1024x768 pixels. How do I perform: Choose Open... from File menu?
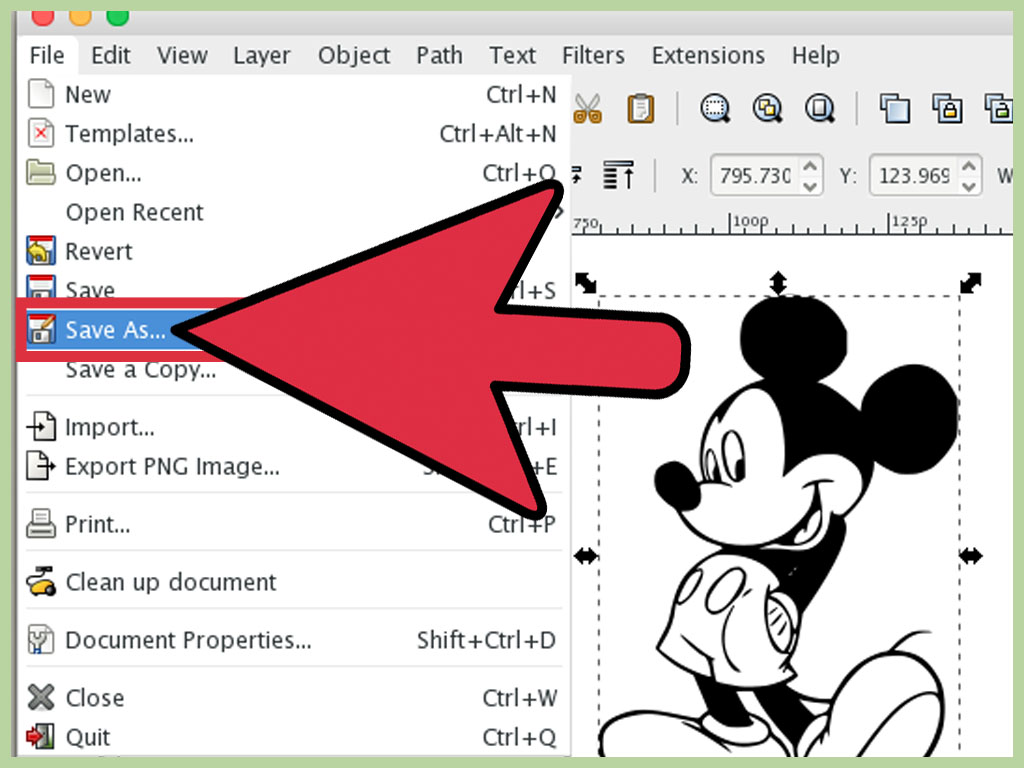pyautogui.click(x=292, y=173)
